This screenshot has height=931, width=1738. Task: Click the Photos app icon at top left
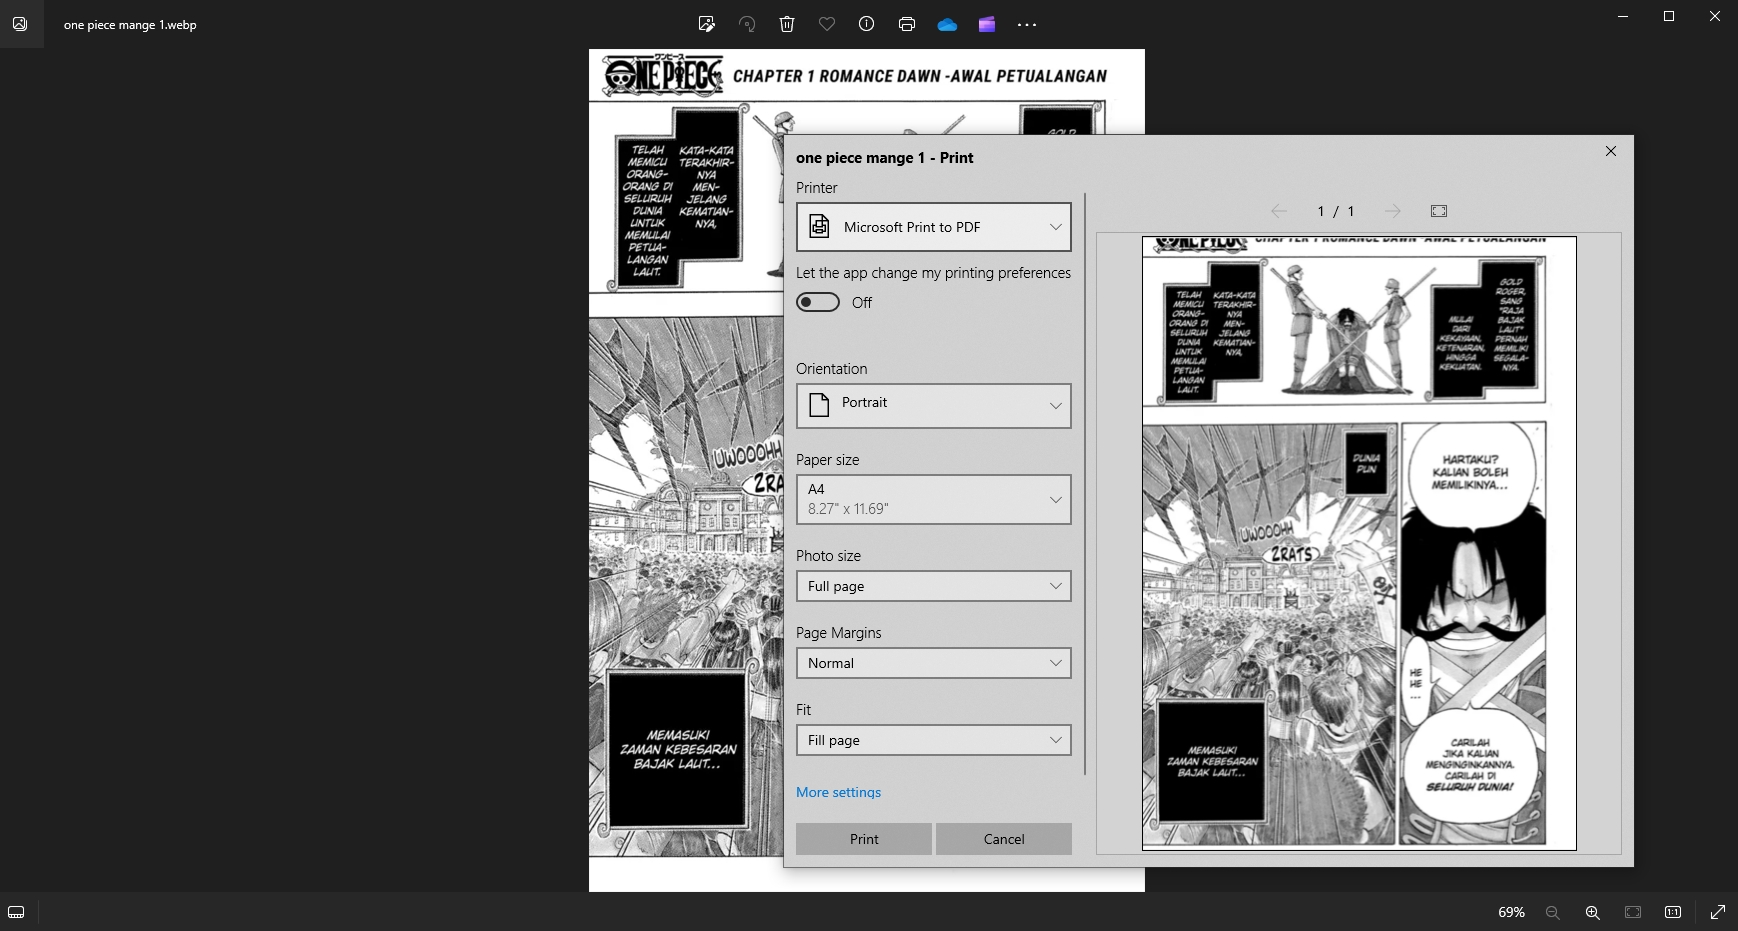[20, 24]
